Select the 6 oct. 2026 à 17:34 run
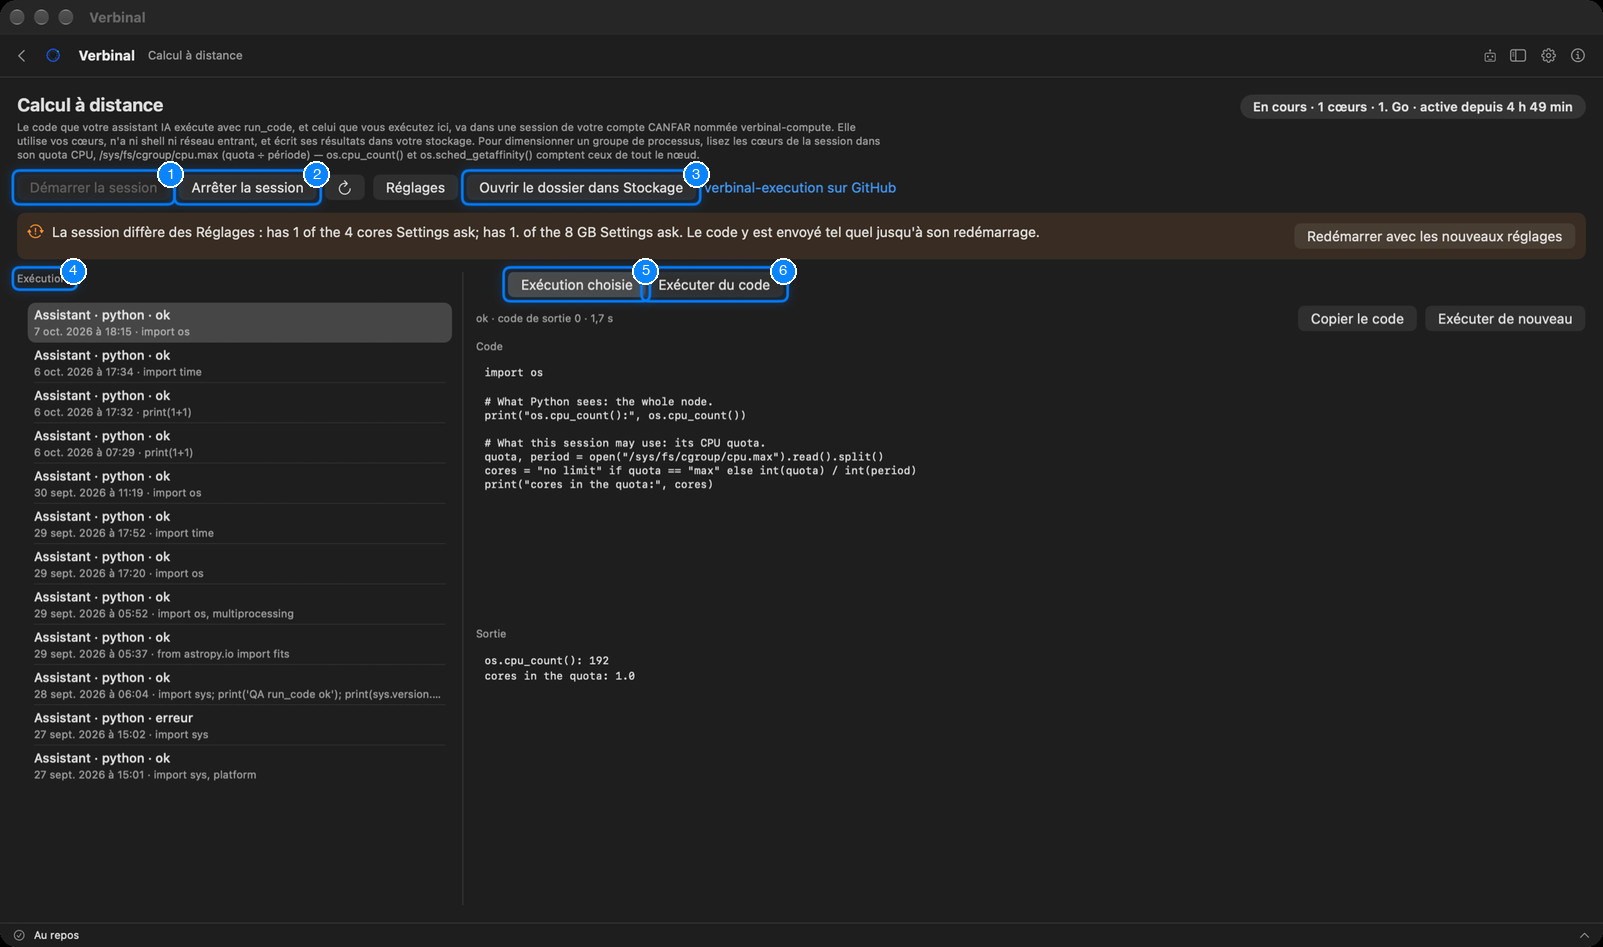Image resolution: width=1603 pixels, height=947 pixels. (x=240, y=363)
